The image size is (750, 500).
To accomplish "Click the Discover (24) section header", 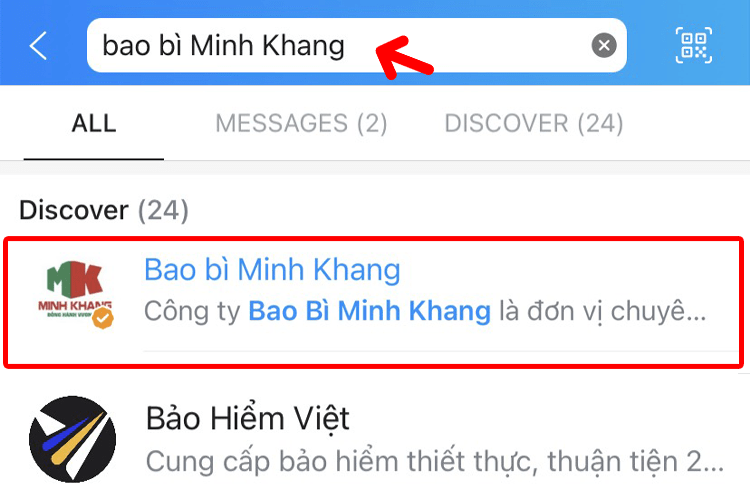I will (104, 210).
